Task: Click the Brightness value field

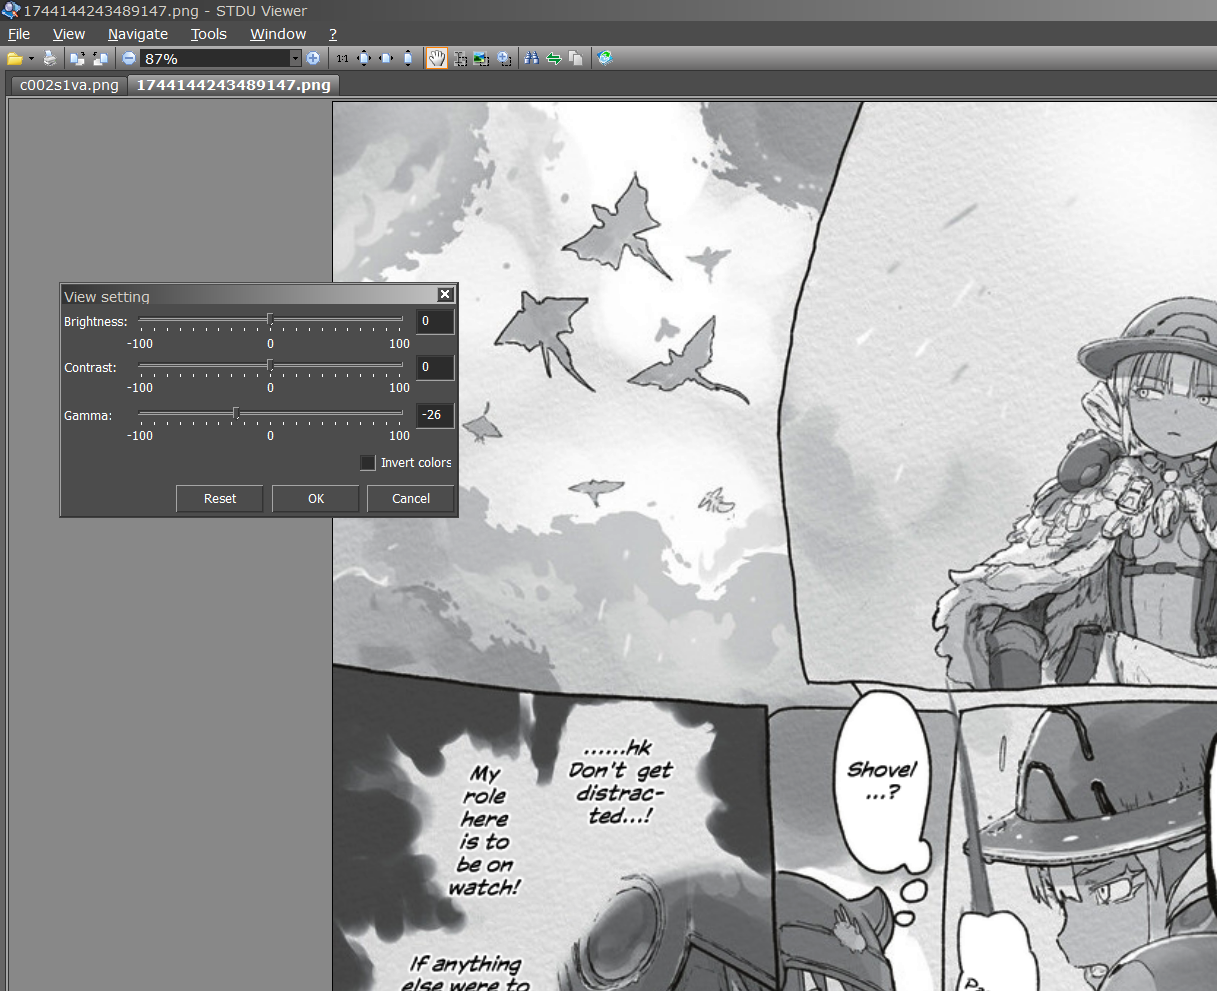Action: pos(435,321)
